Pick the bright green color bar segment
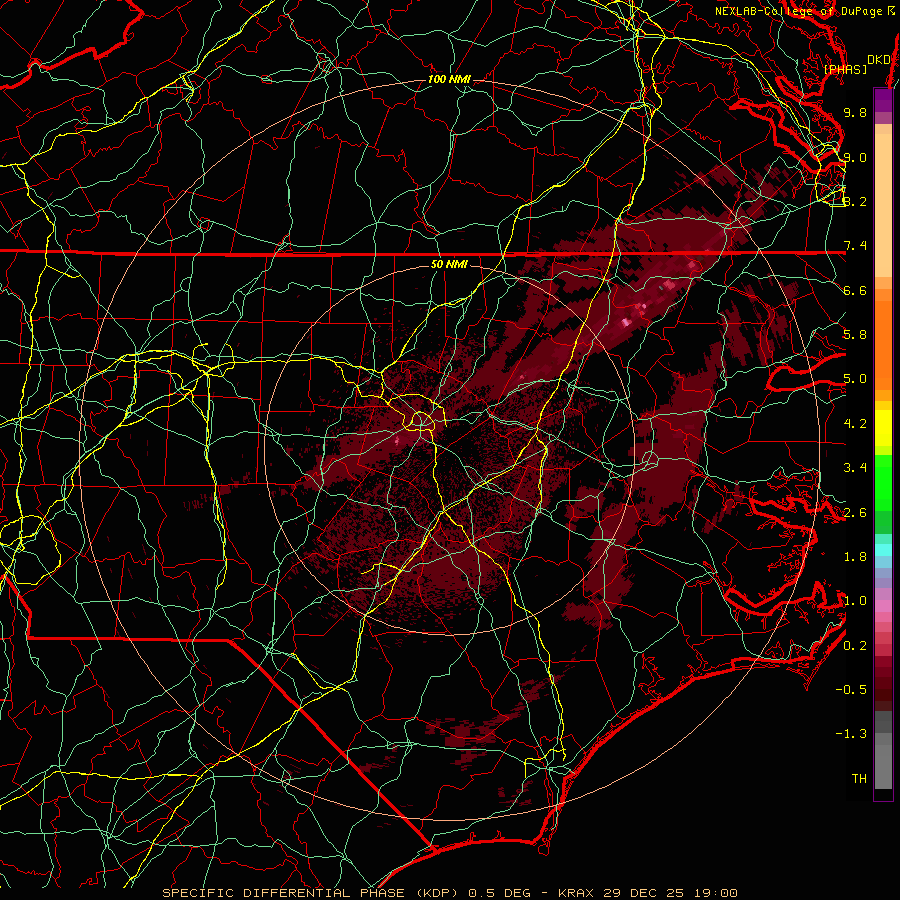This screenshot has height=900, width=900. [x=883, y=482]
